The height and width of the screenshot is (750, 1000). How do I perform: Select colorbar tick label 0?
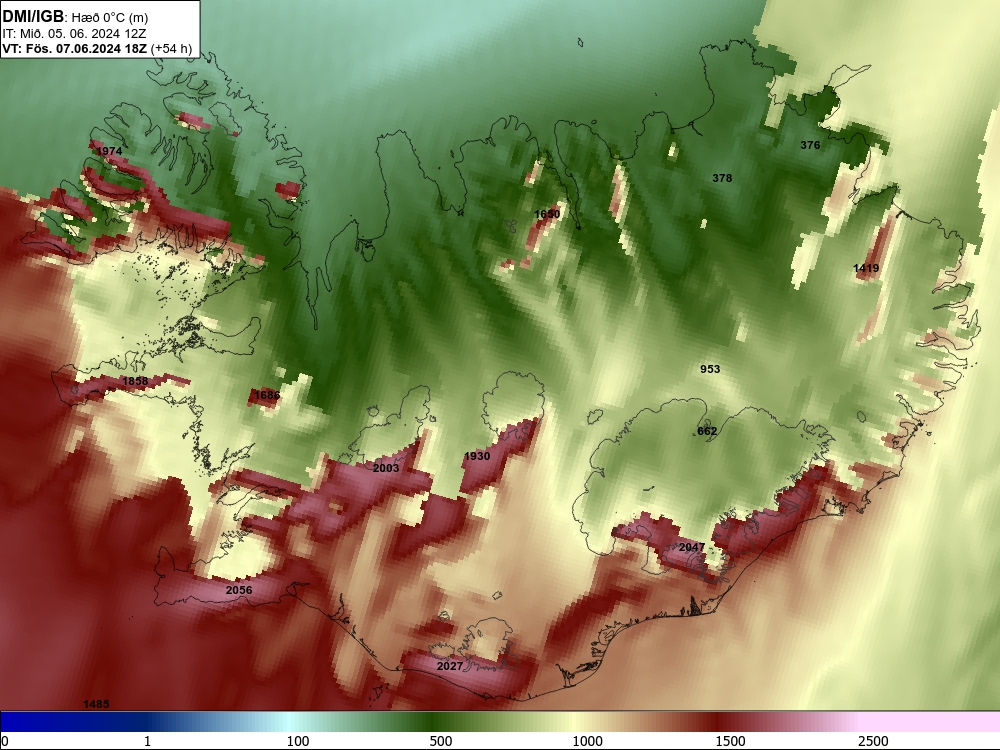tap(5, 741)
